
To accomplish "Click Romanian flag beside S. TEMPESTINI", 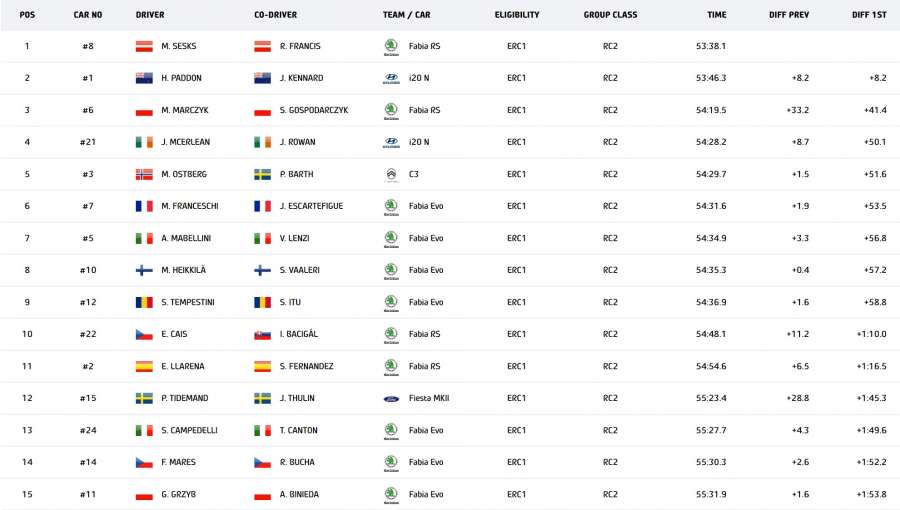I will click(143, 302).
